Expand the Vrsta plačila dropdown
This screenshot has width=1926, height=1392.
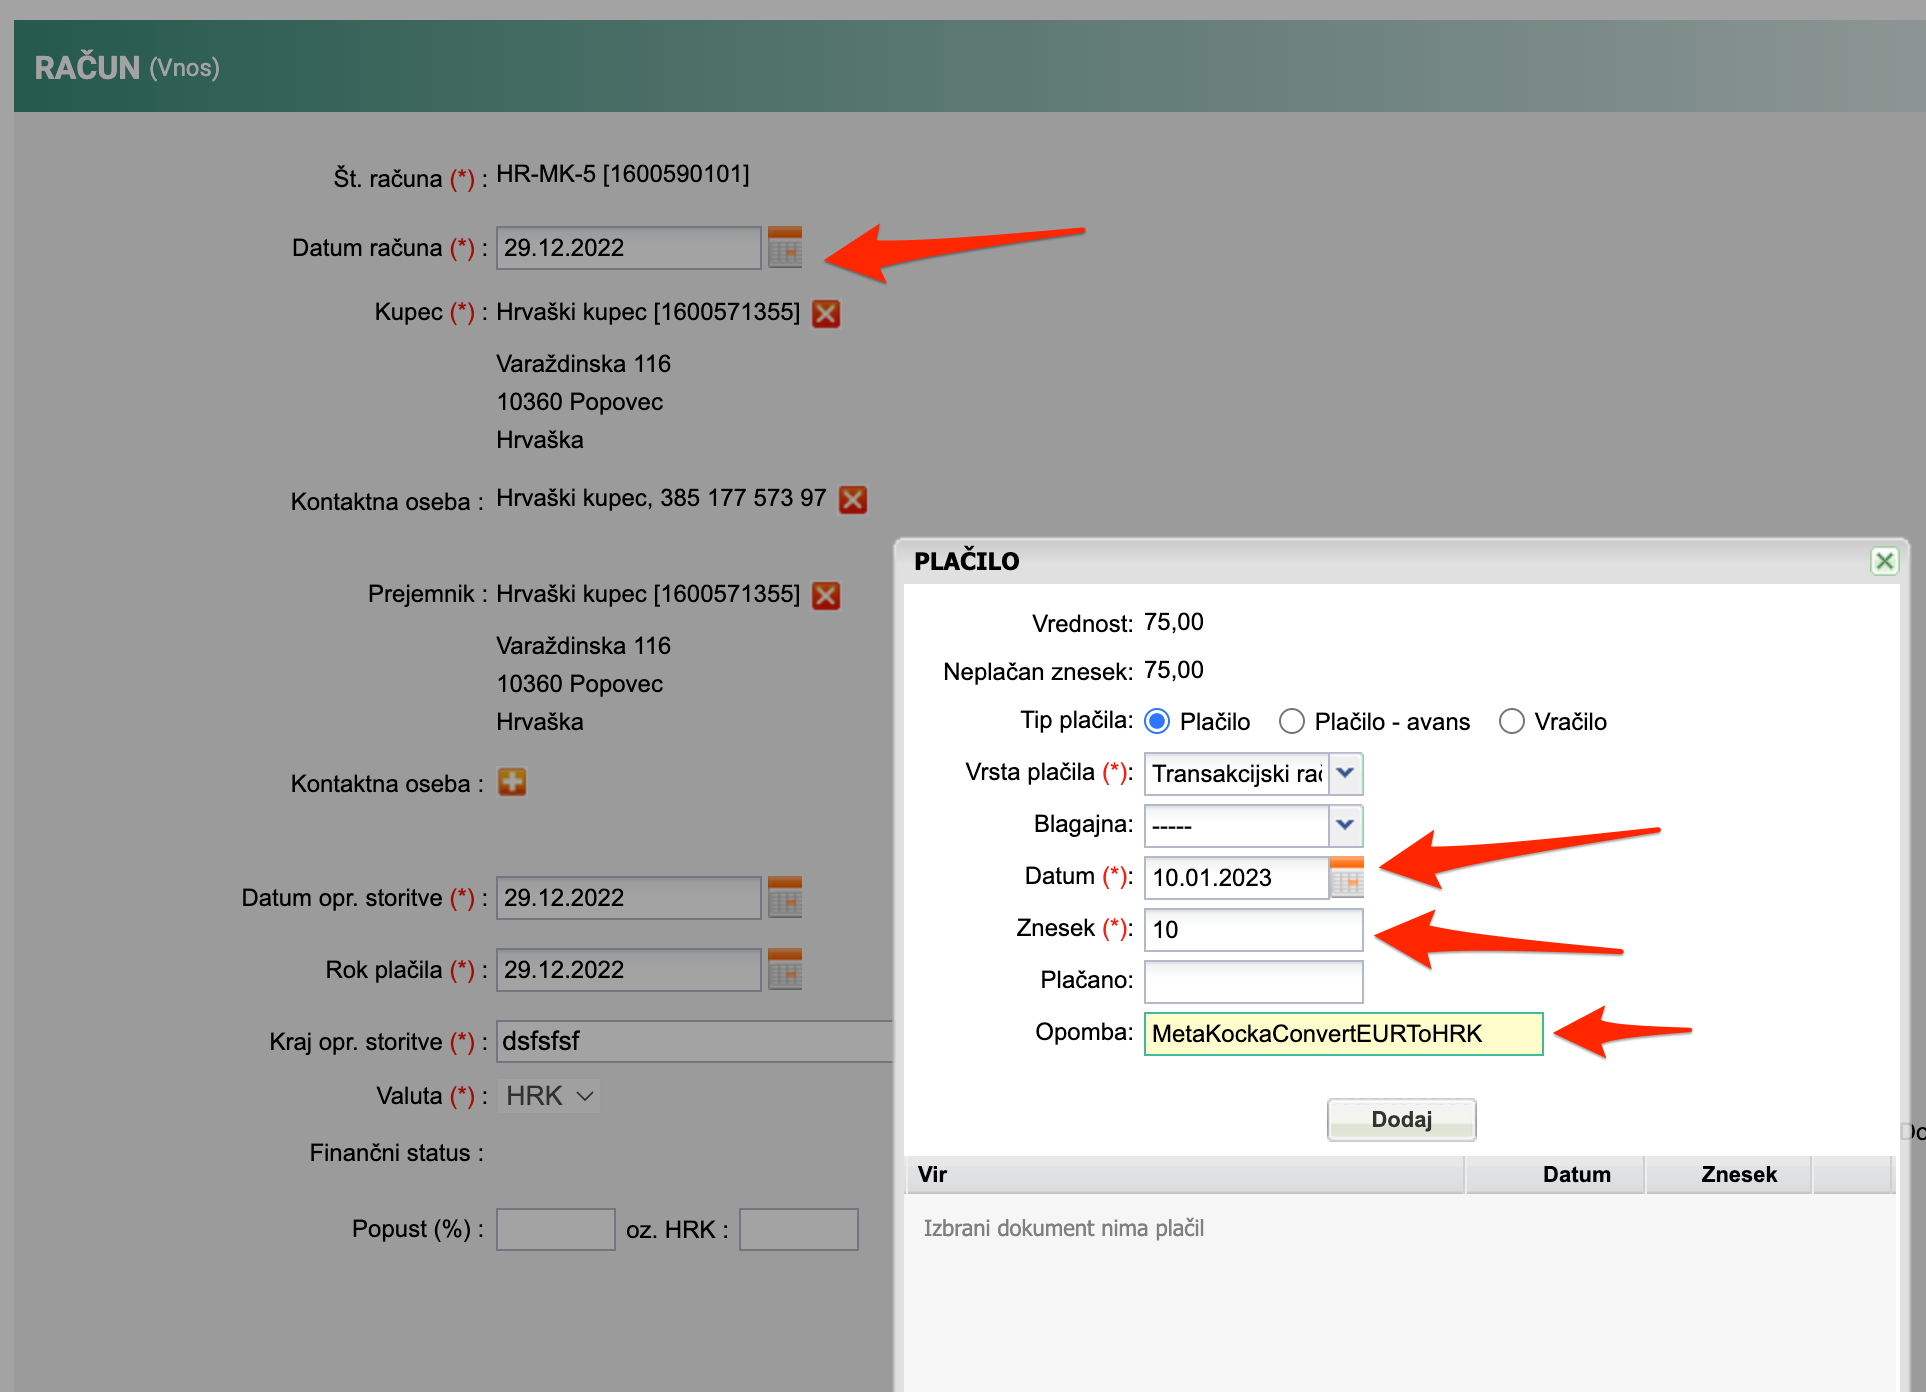[x=1345, y=773]
